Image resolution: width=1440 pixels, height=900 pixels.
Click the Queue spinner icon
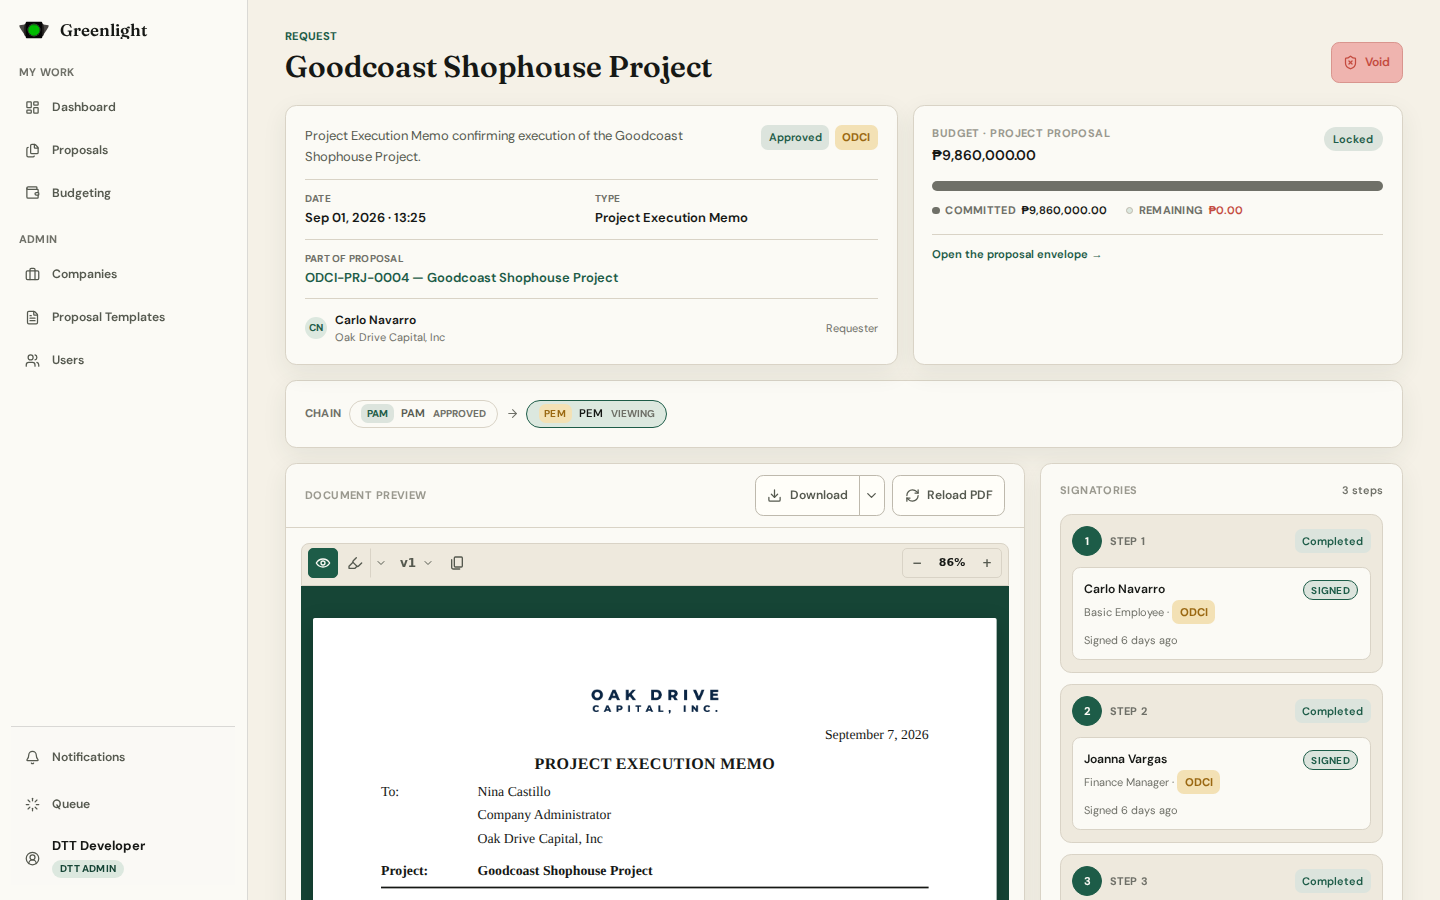[x=33, y=804]
